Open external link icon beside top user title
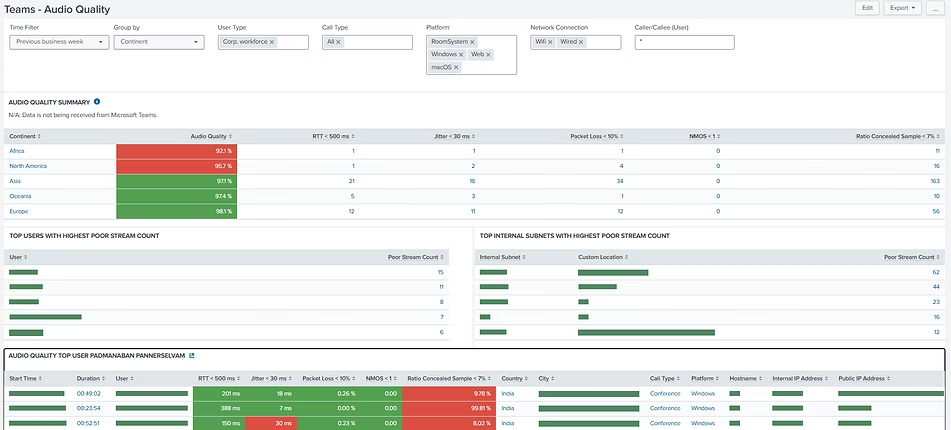The height and width of the screenshot is (430, 951). pos(192,355)
